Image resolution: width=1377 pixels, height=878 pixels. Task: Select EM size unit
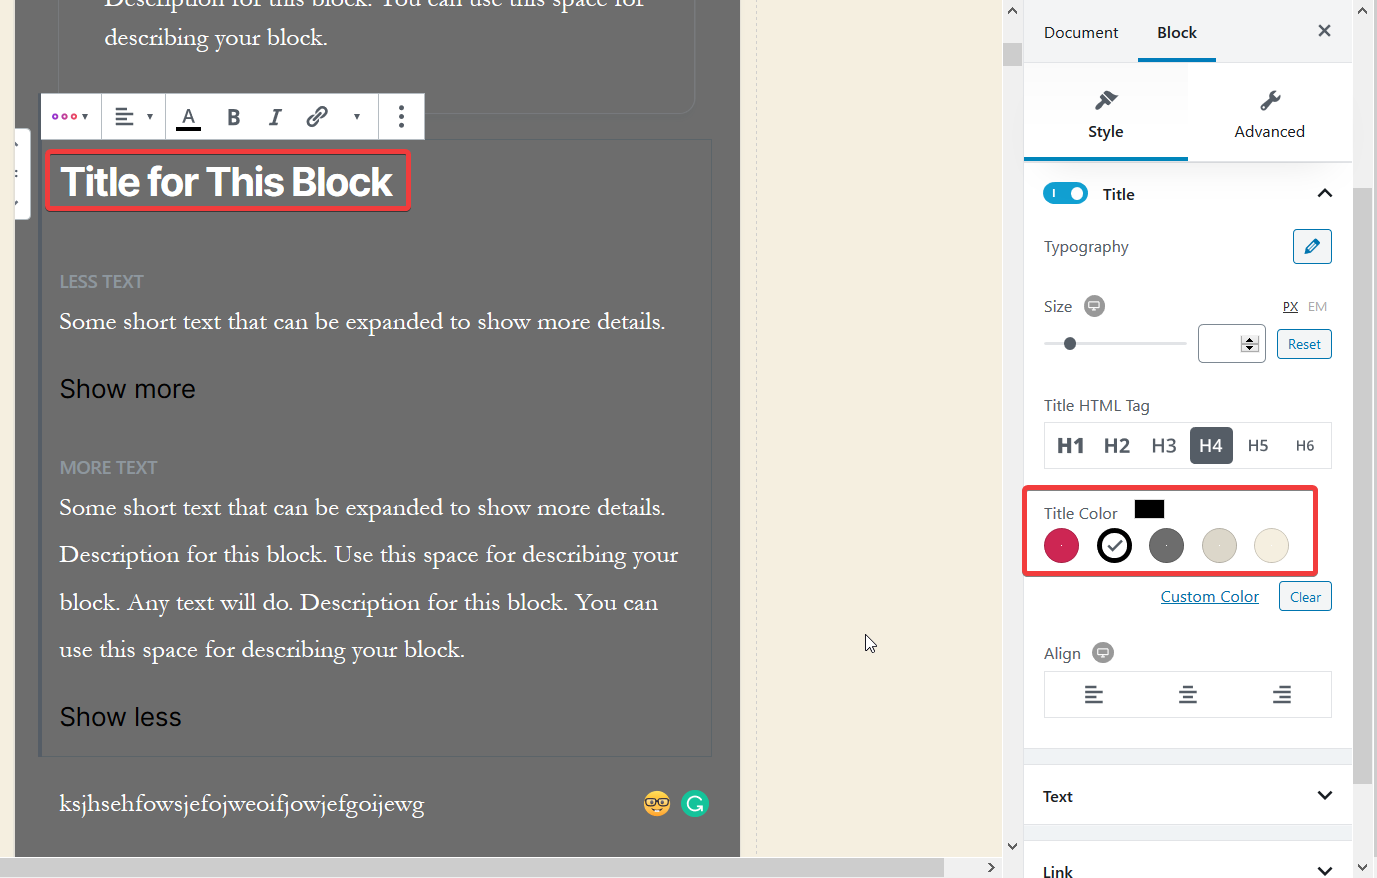(x=1317, y=307)
